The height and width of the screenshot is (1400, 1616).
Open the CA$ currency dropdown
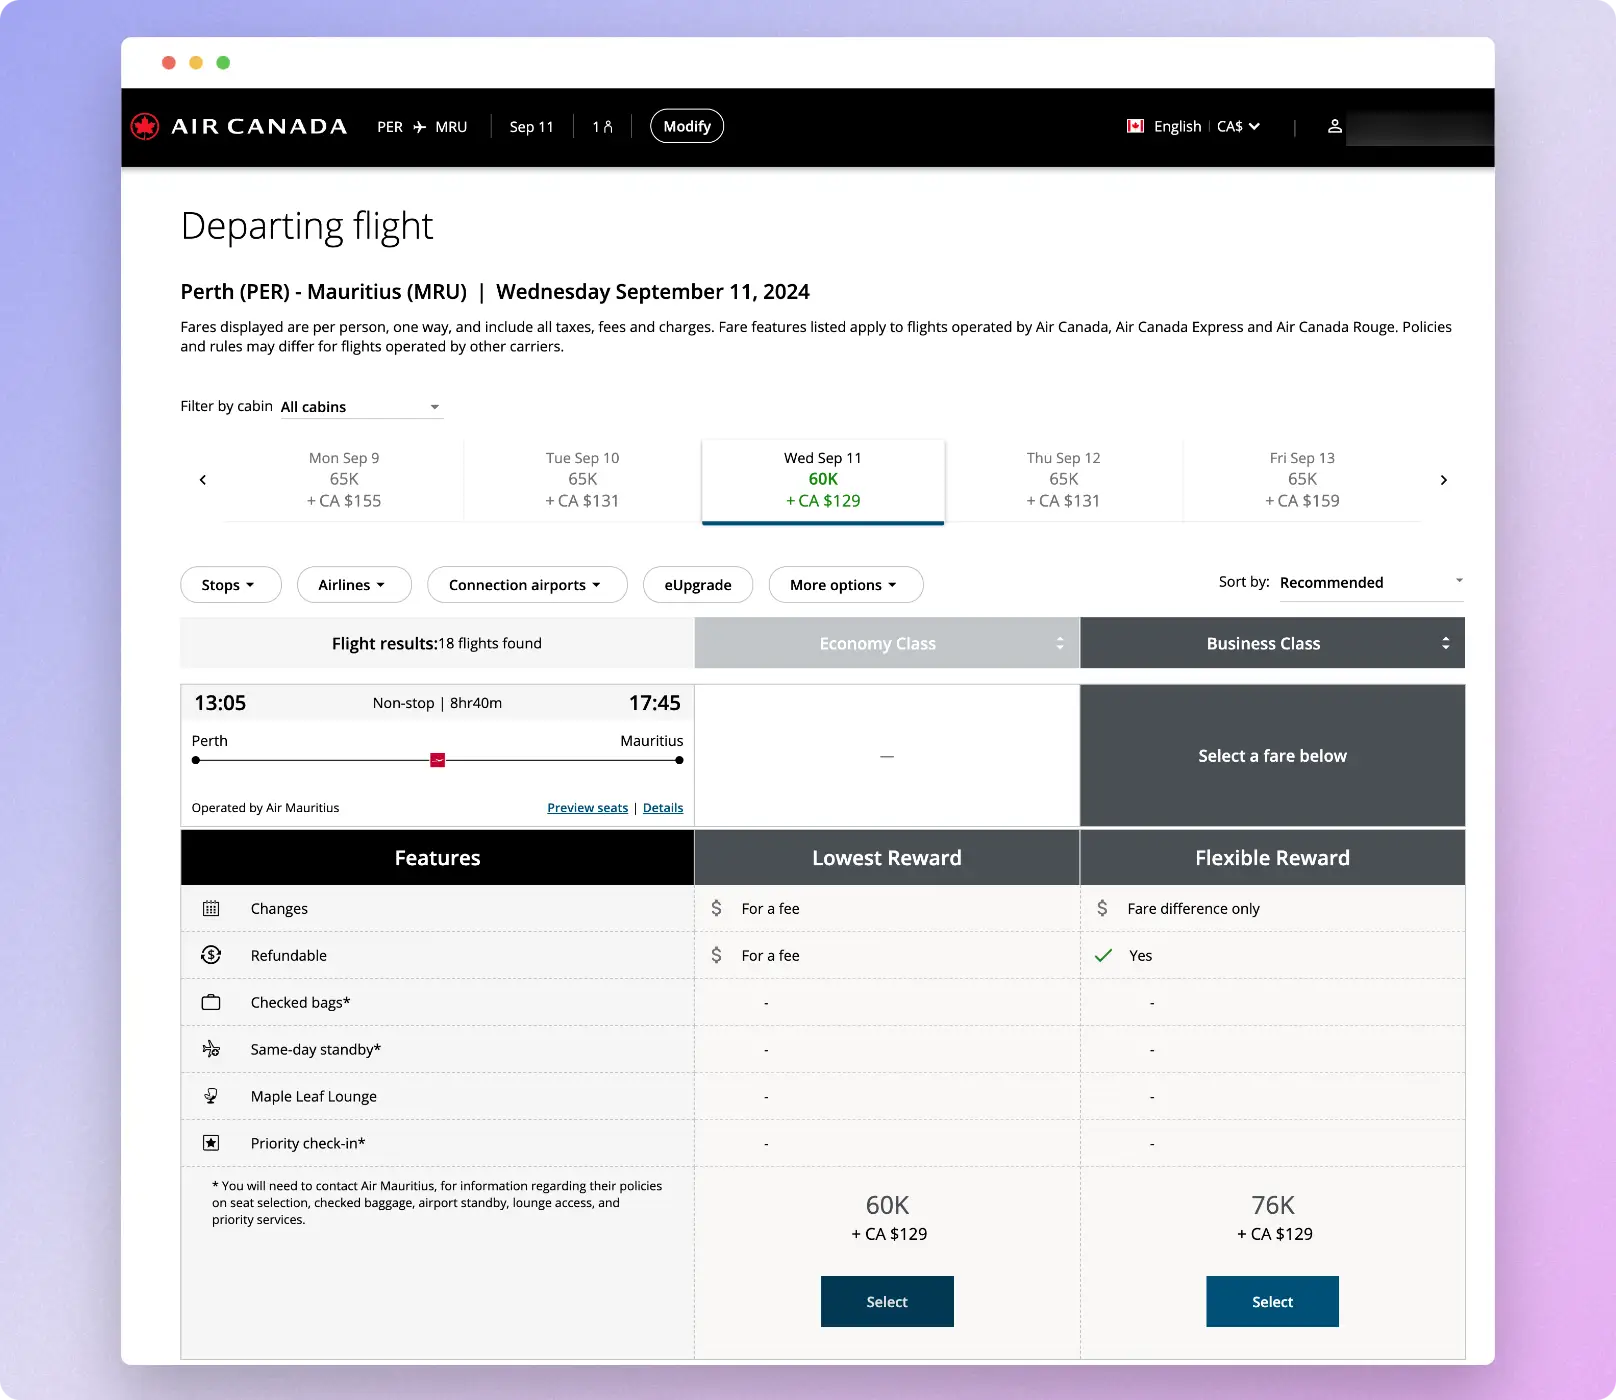[x=1238, y=126]
